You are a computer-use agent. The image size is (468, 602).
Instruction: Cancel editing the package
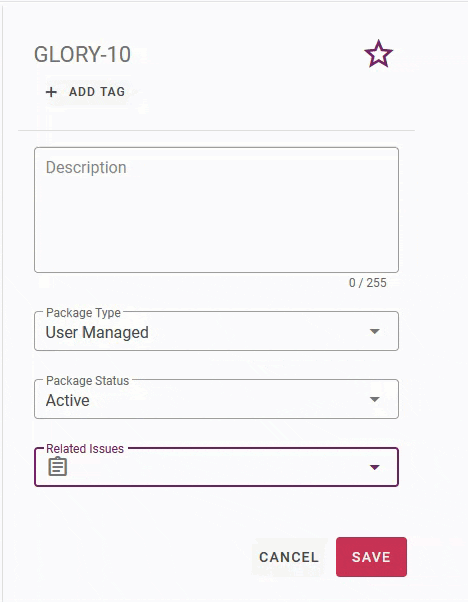pos(289,557)
